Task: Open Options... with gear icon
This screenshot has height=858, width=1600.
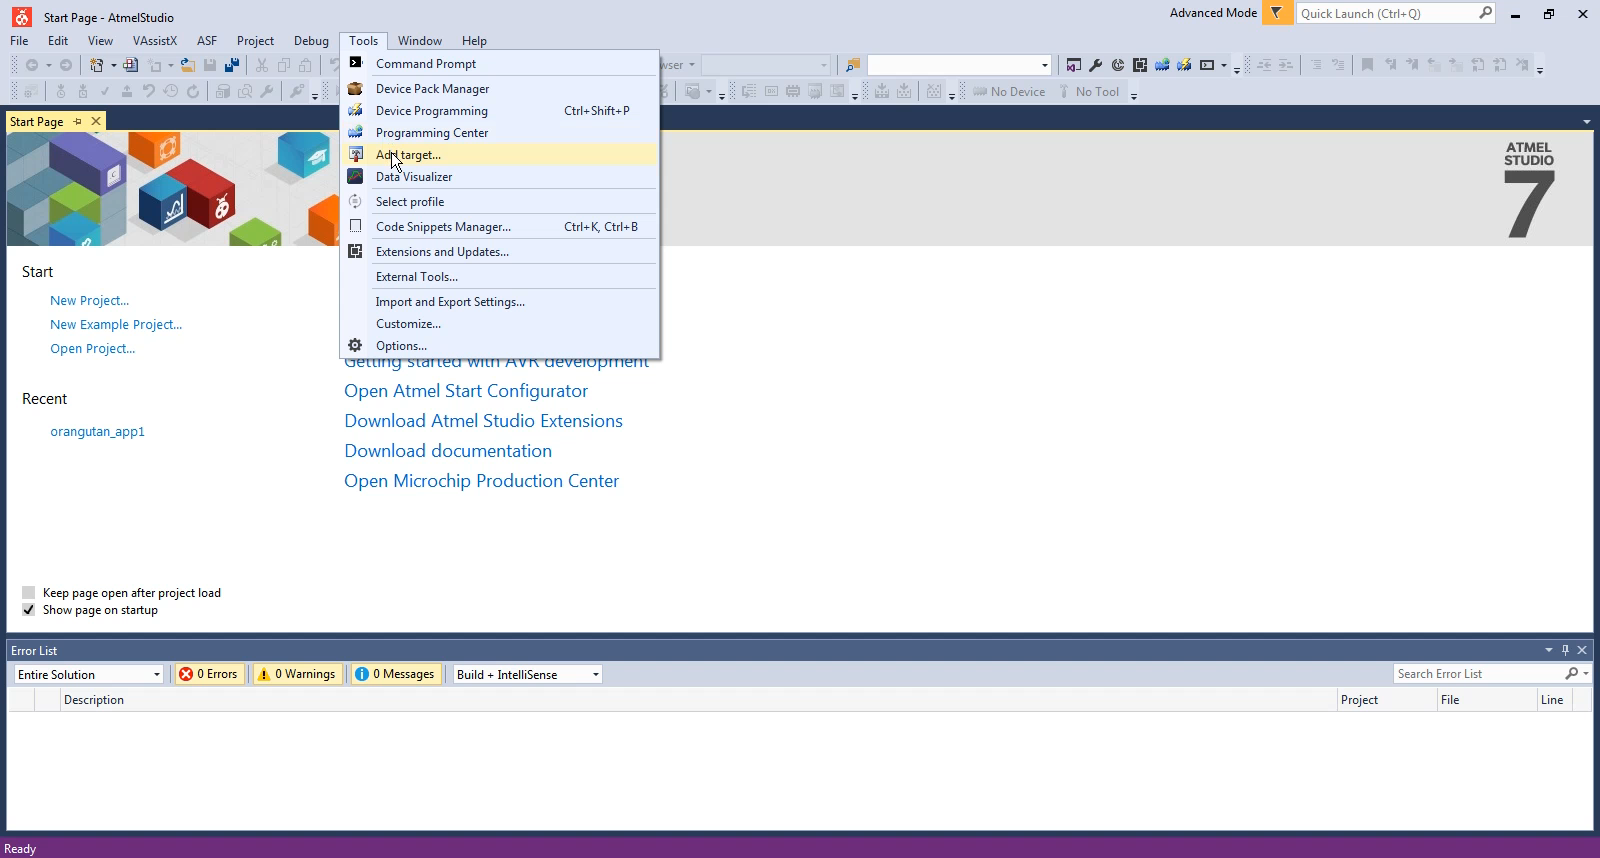Action: [x=500, y=345]
